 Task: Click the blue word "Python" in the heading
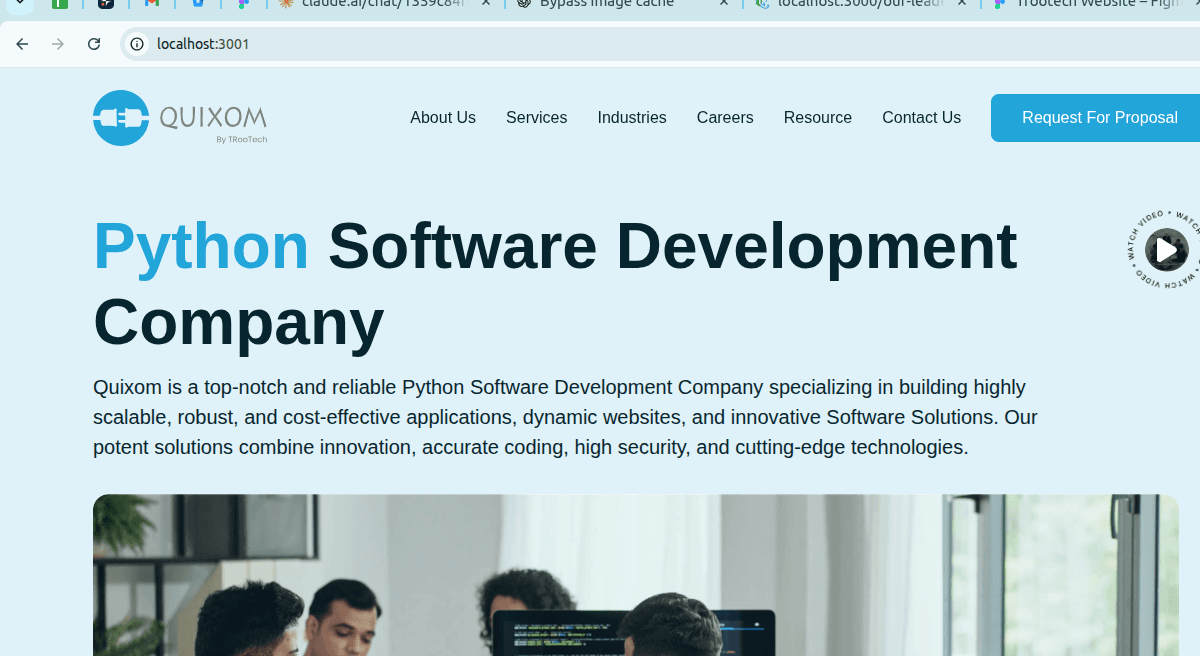(201, 246)
